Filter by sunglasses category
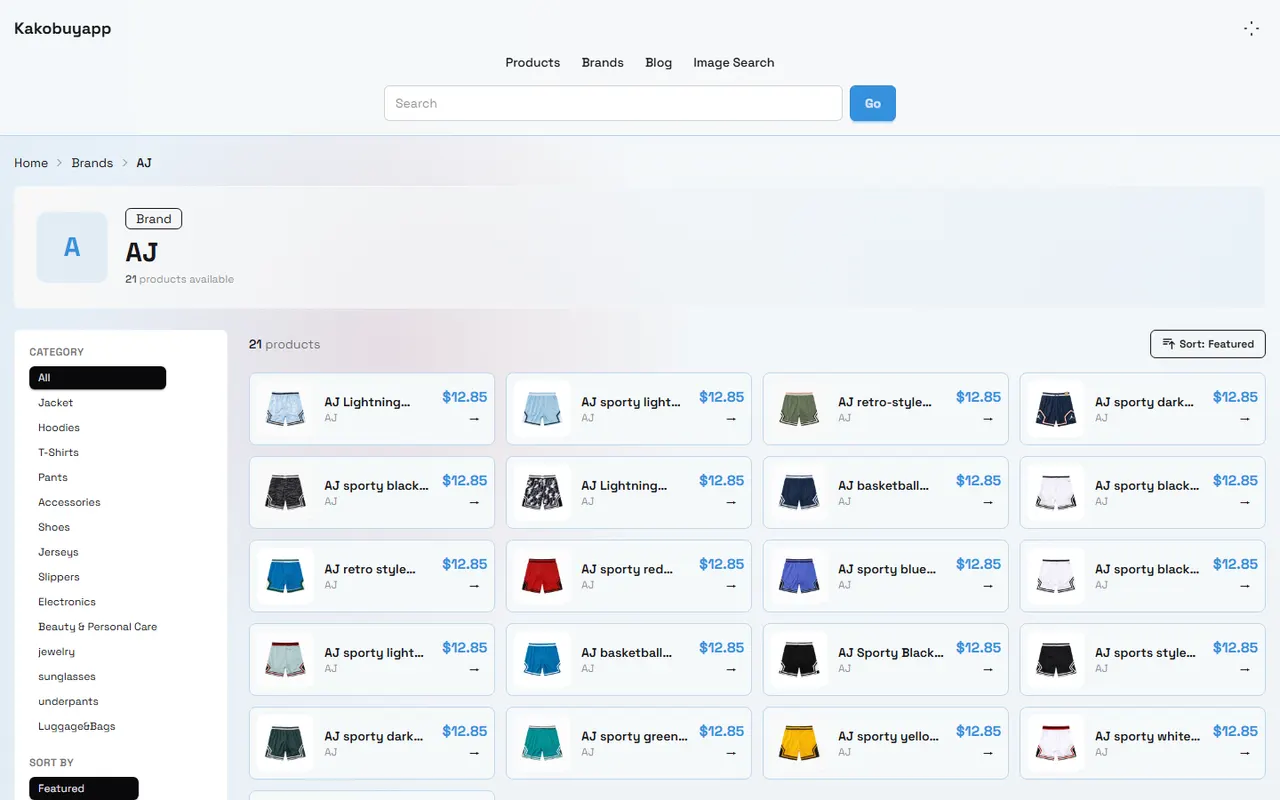Viewport: 1280px width, 800px height. coord(67,677)
